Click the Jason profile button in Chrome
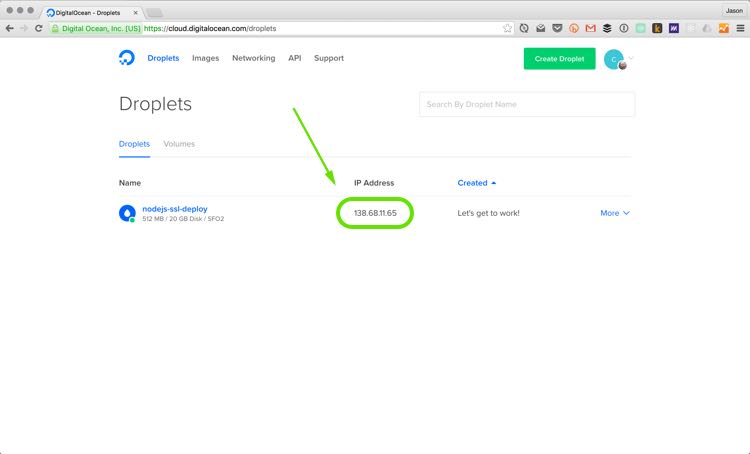This screenshot has width=750, height=454. pyautogui.click(x=734, y=11)
